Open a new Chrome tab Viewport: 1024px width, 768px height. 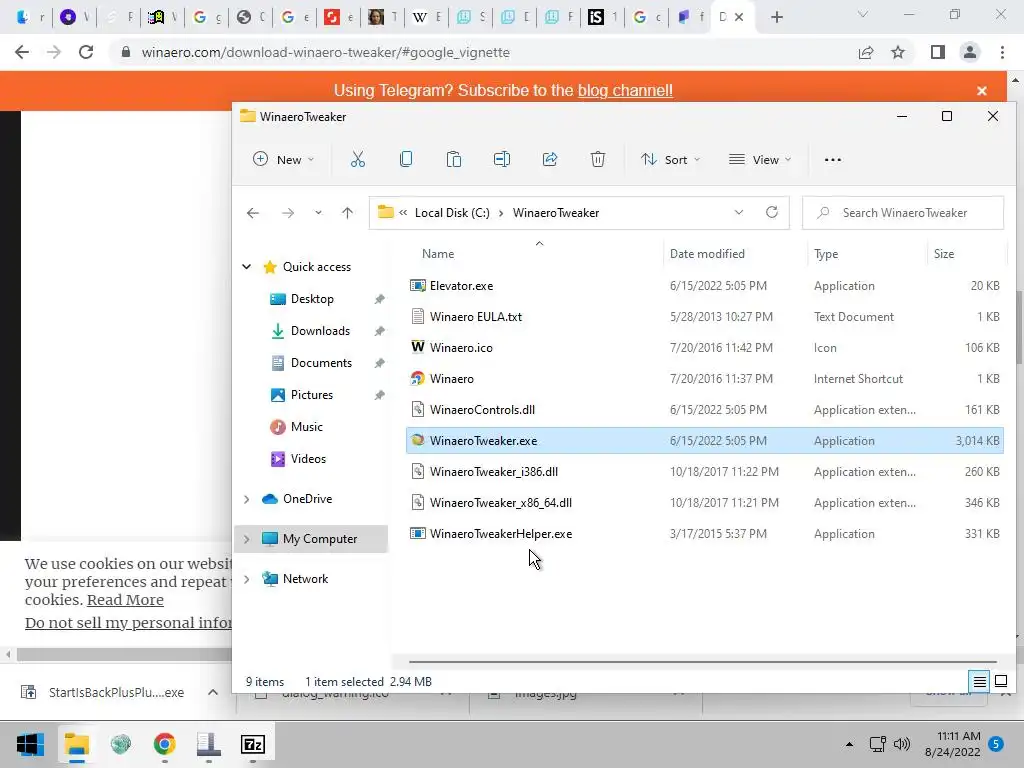pos(776,17)
